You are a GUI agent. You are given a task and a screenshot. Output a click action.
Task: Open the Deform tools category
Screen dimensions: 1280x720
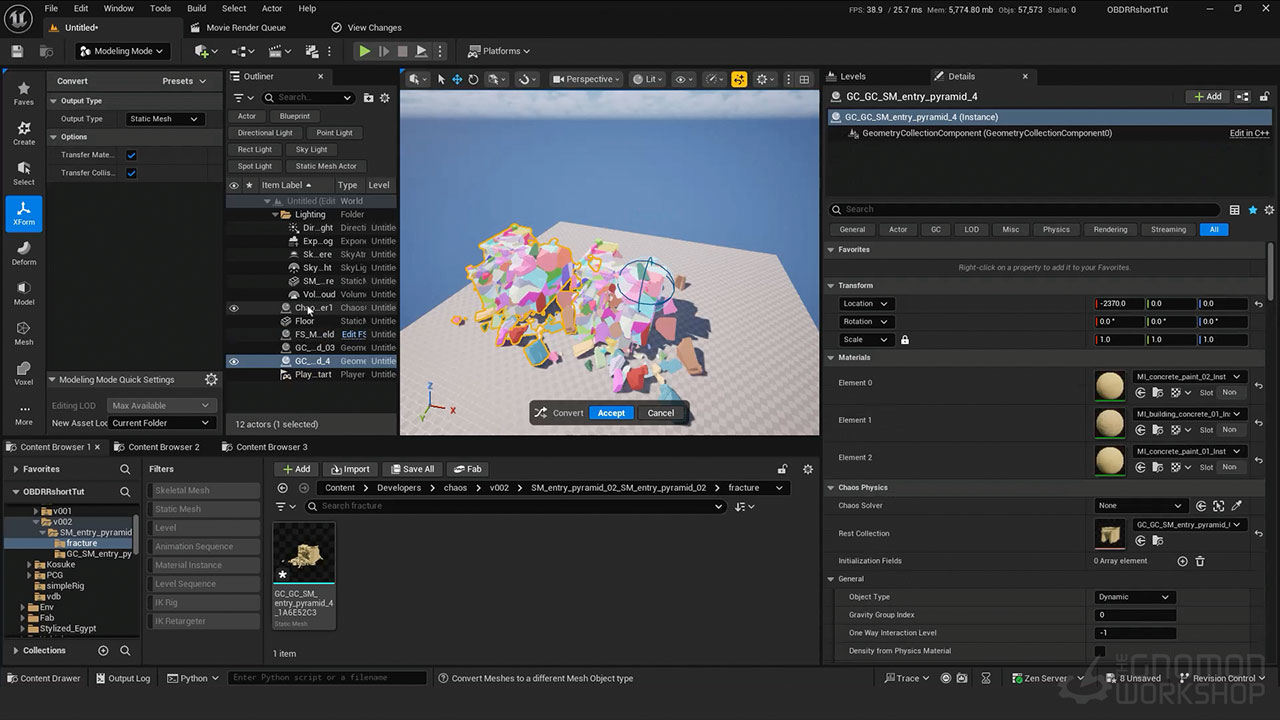pos(24,253)
